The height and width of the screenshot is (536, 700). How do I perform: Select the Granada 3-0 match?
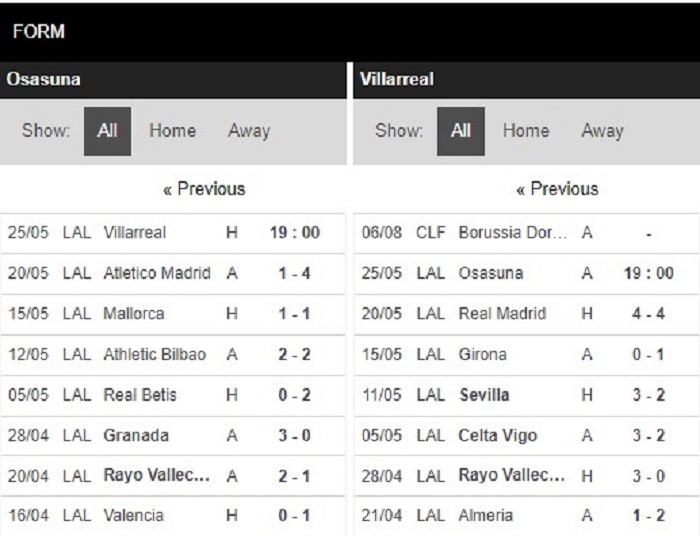136,435
